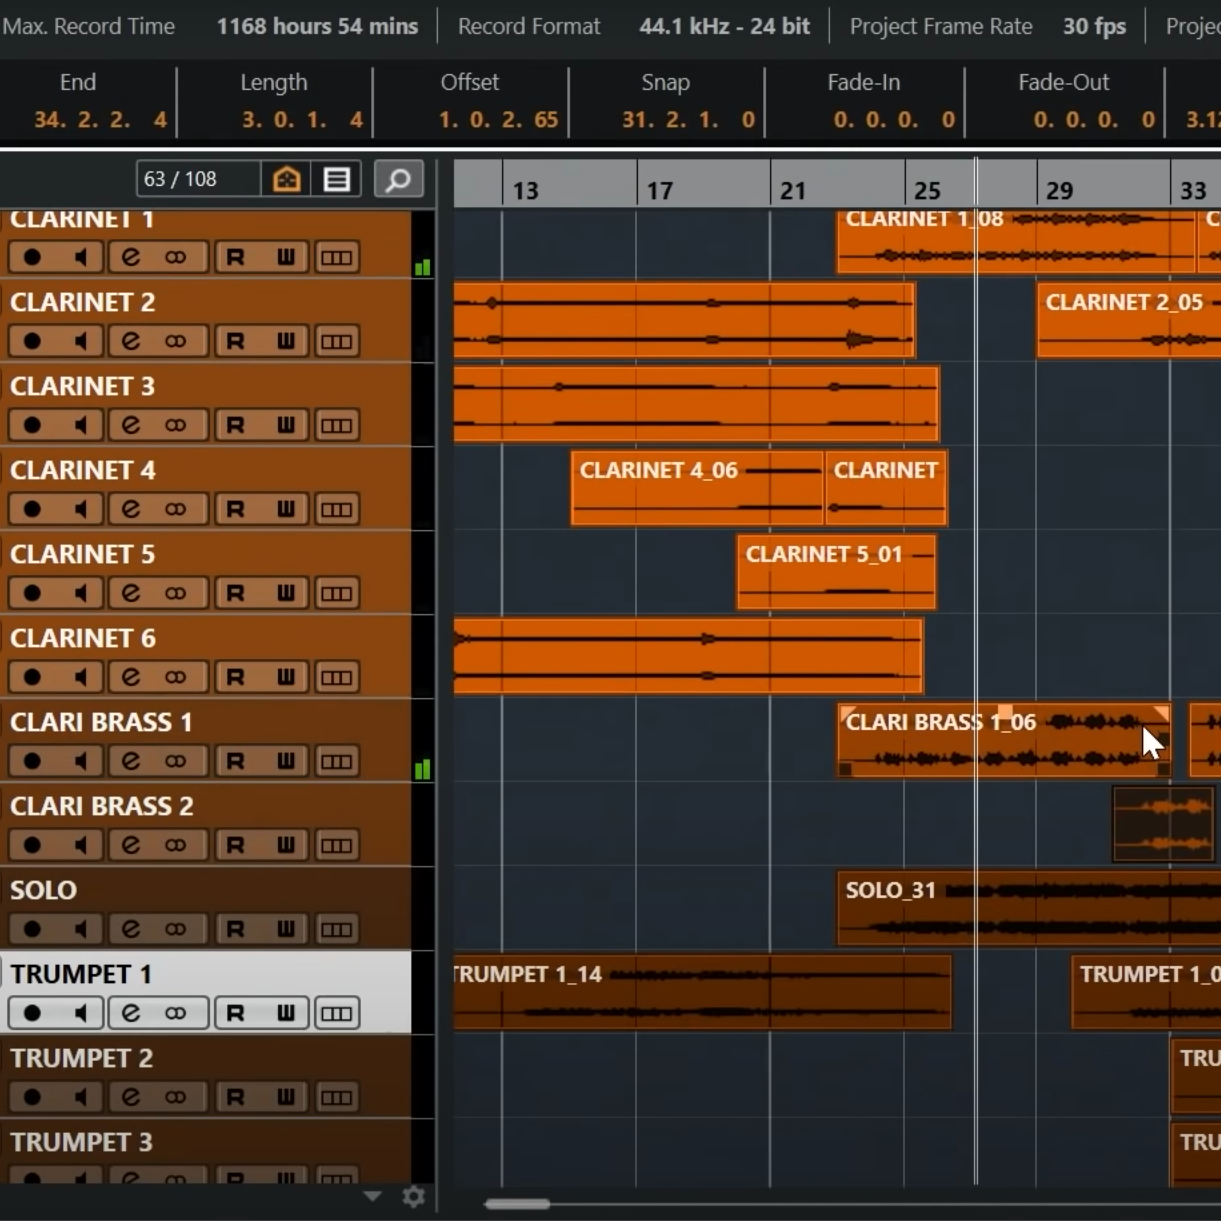The height and width of the screenshot is (1221, 1221).
Task: Open channel settings for CLARINET 4
Action: 131,509
